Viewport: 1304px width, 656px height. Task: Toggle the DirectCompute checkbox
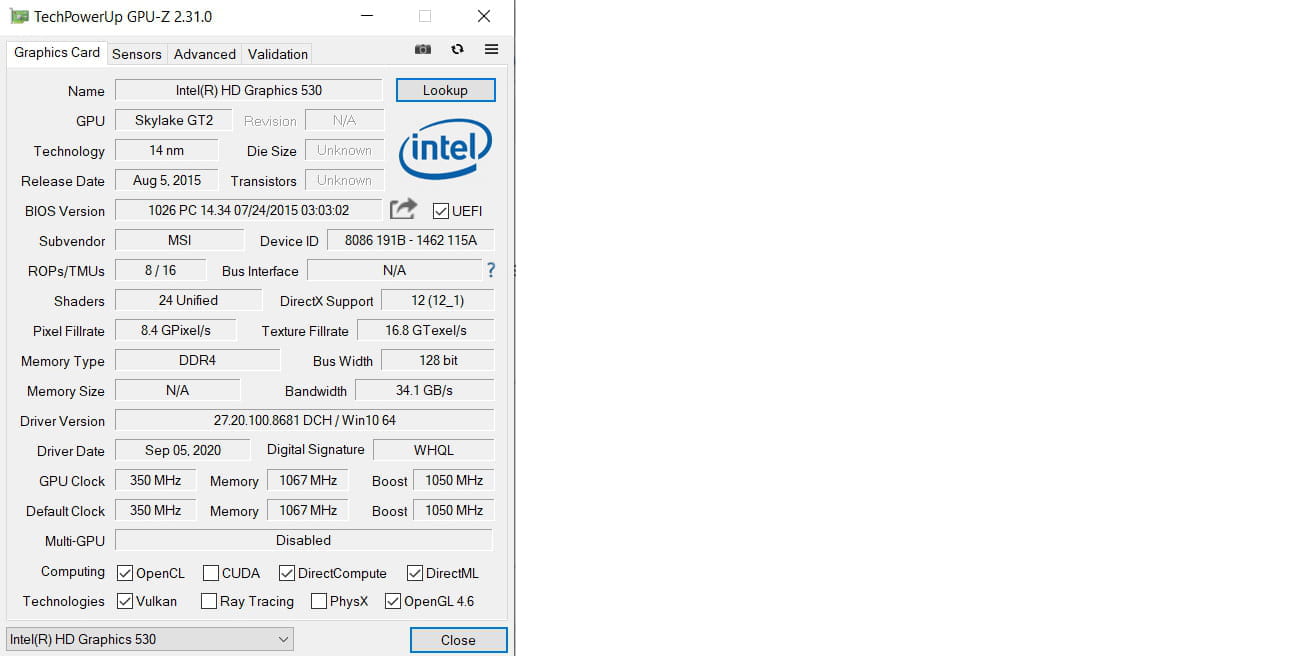pos(287,573)
